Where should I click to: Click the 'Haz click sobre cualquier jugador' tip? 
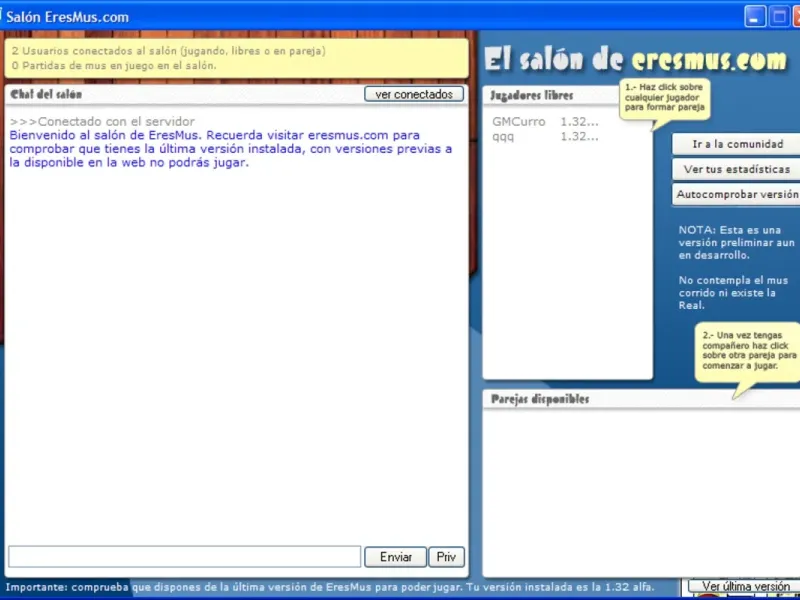(x=664, y=97)
